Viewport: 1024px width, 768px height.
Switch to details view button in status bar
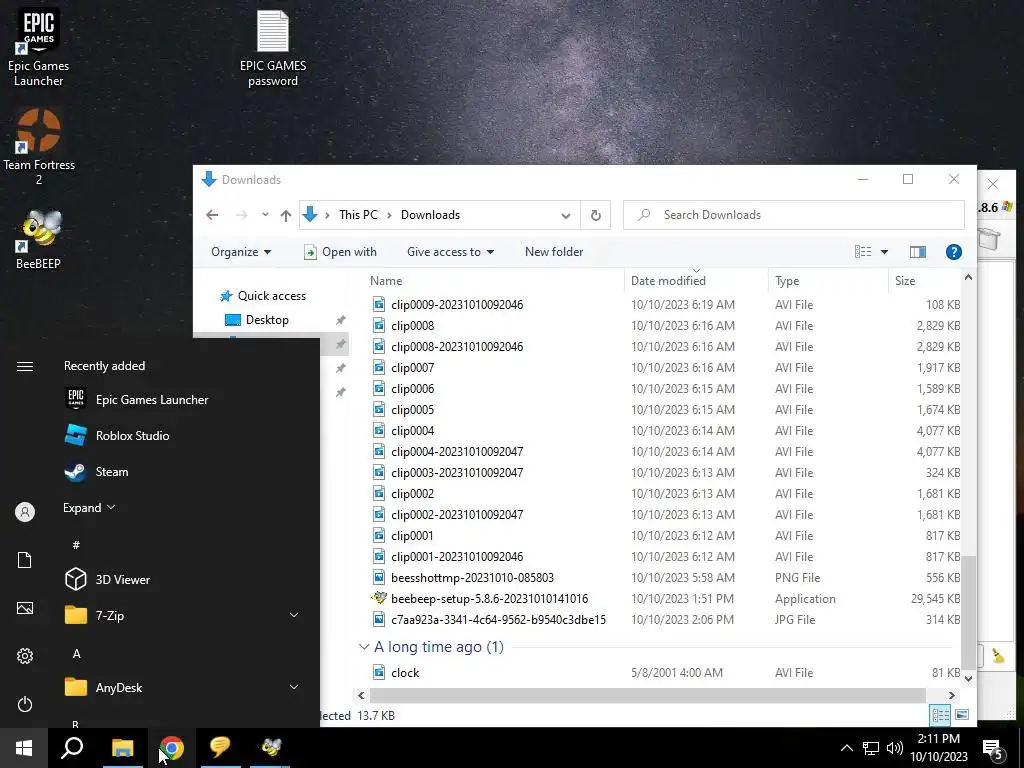(940, 715)
